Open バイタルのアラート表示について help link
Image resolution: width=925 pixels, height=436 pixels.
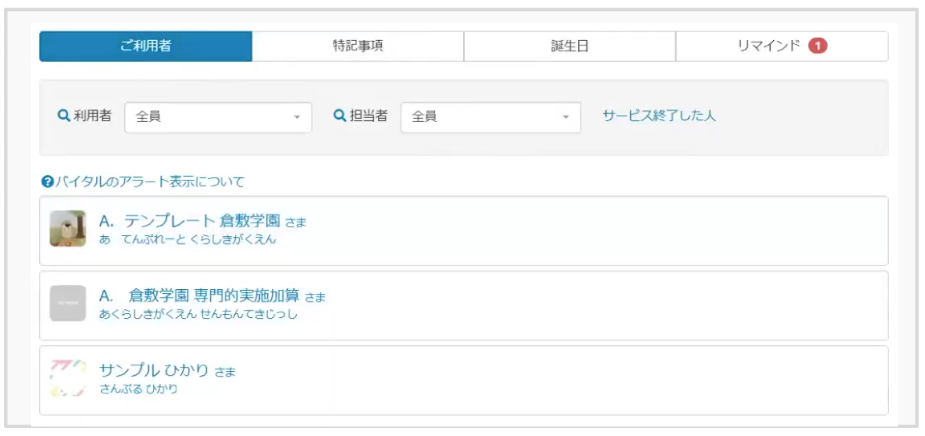pyautogui.click(x=149, y=182)
